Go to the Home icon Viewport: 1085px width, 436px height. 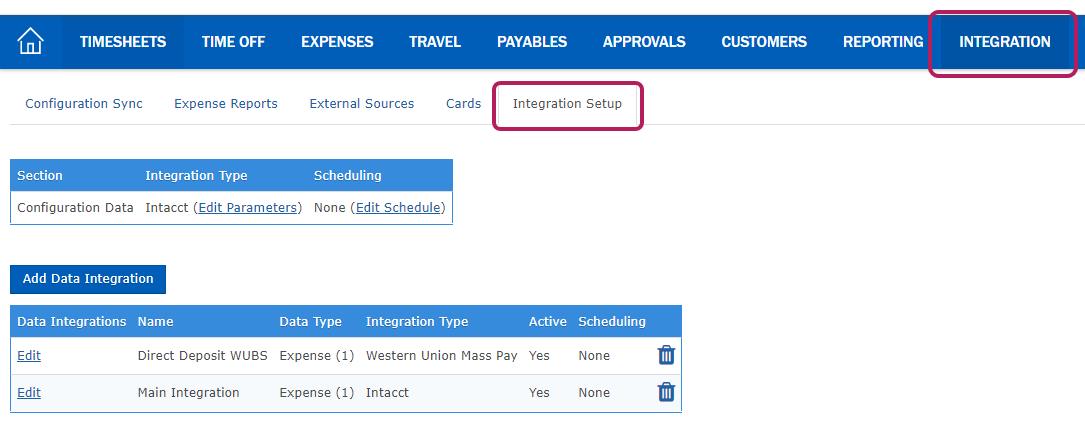pyautogui.click(x=30, y=42)
